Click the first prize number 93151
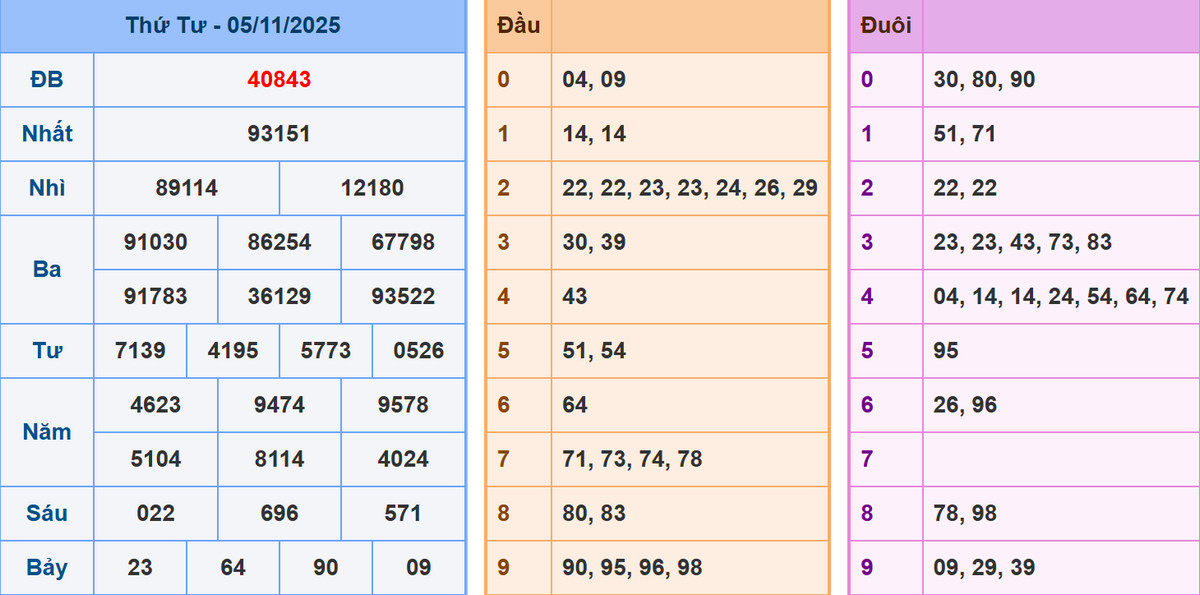The image size is (1200, 595). click(x=279, y=134)
